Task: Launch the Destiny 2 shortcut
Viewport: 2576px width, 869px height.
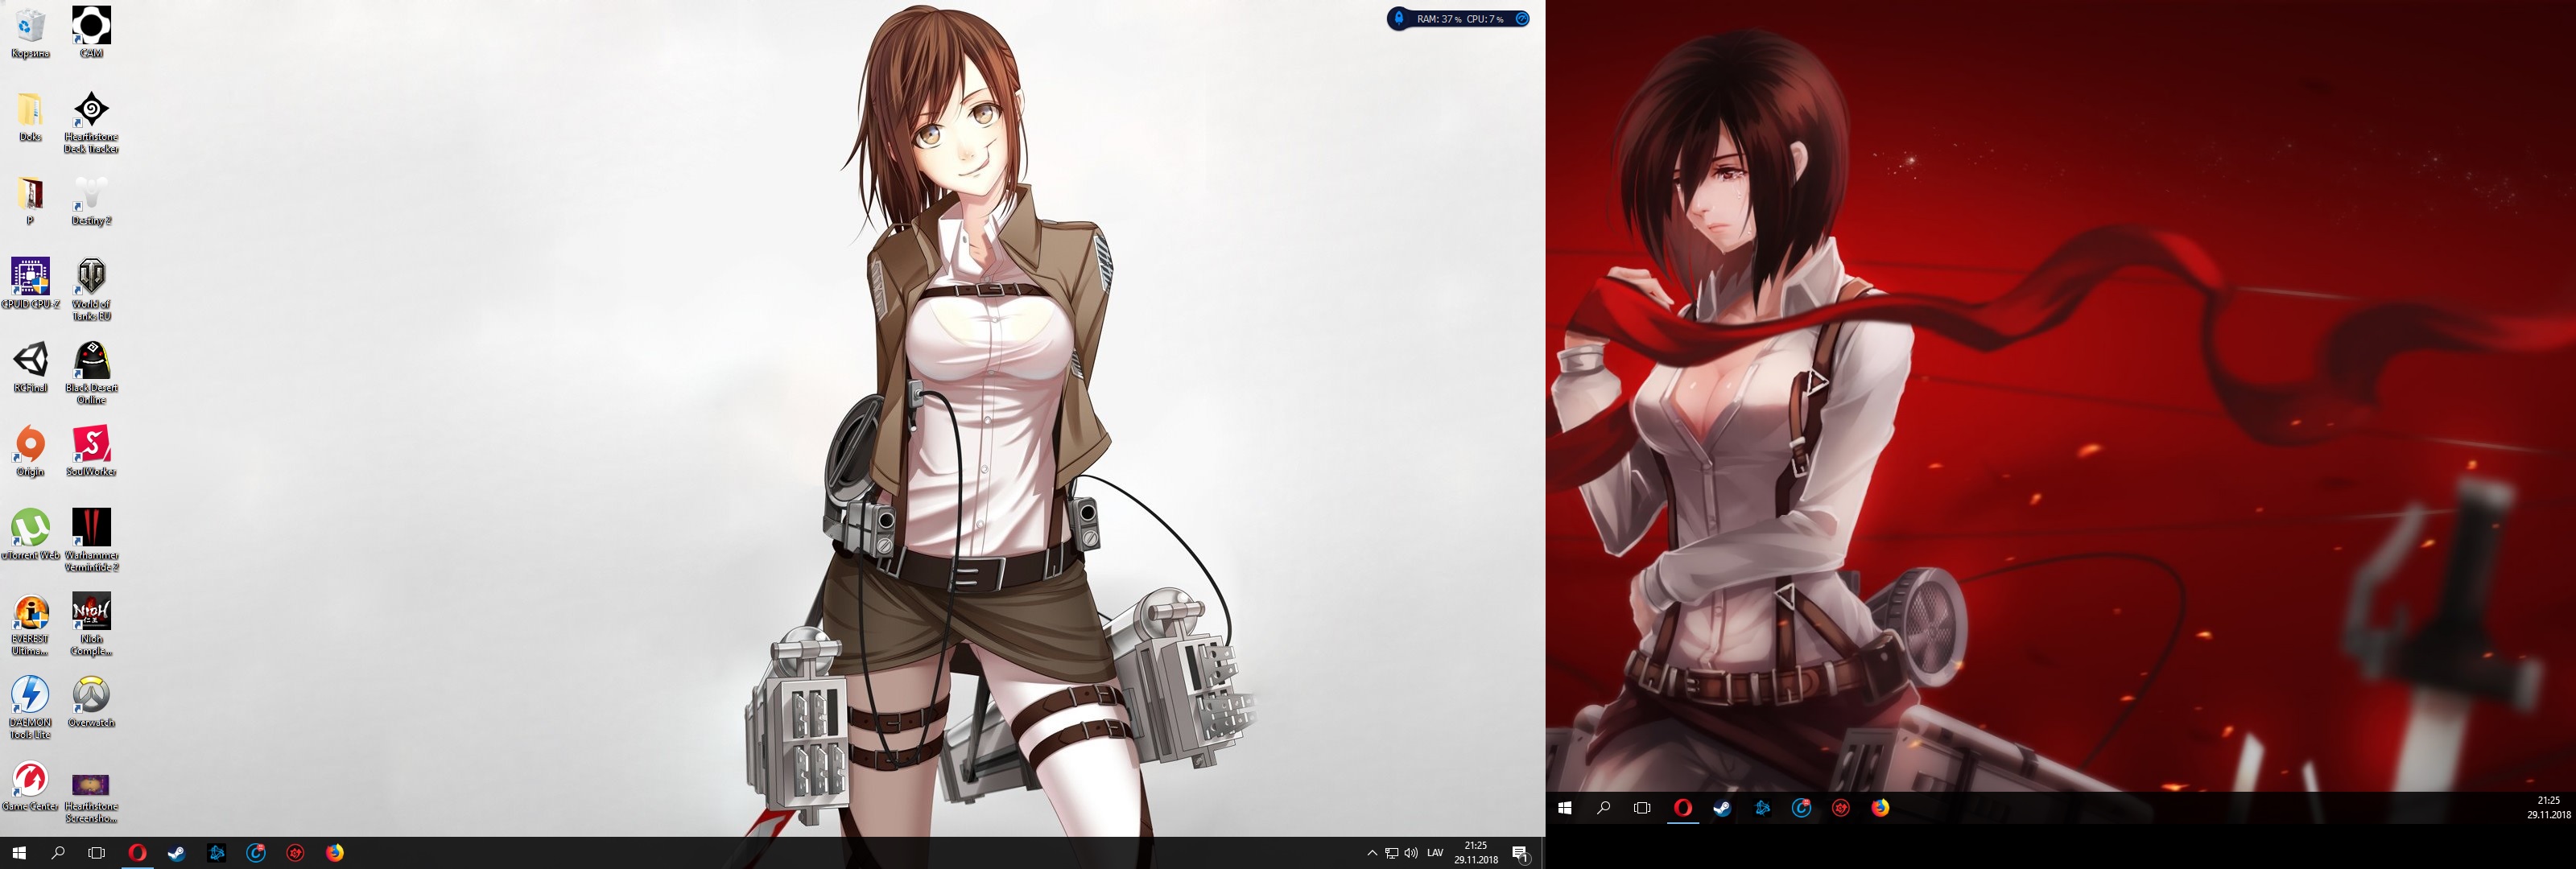Action: point(91,200)
